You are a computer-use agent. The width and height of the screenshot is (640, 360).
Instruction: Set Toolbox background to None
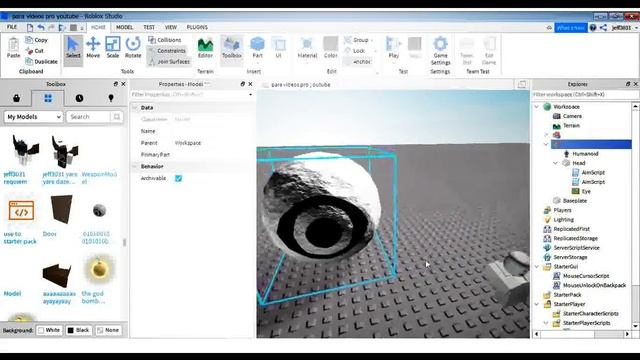(x=108, y=330)
